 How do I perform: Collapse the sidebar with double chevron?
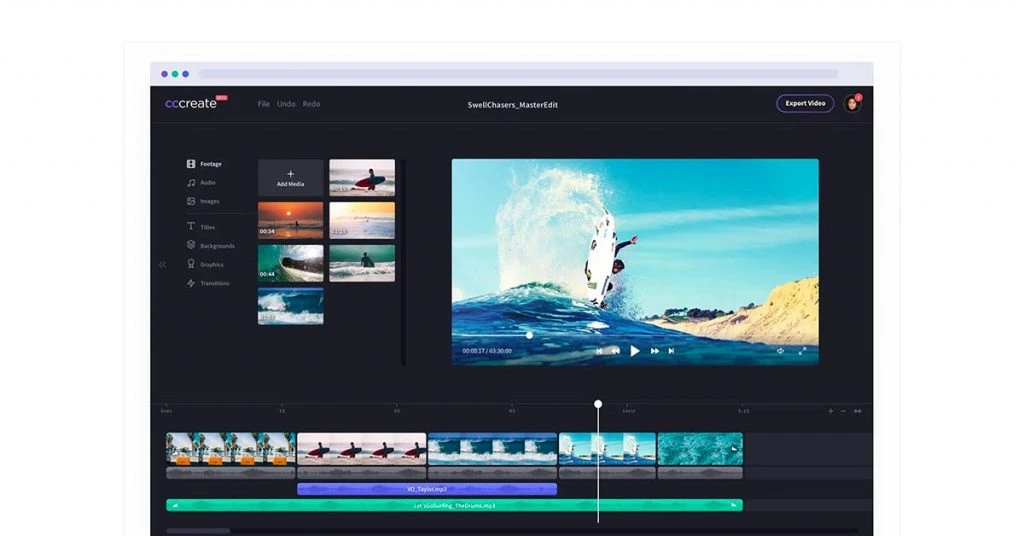click(x=163, y=264)
